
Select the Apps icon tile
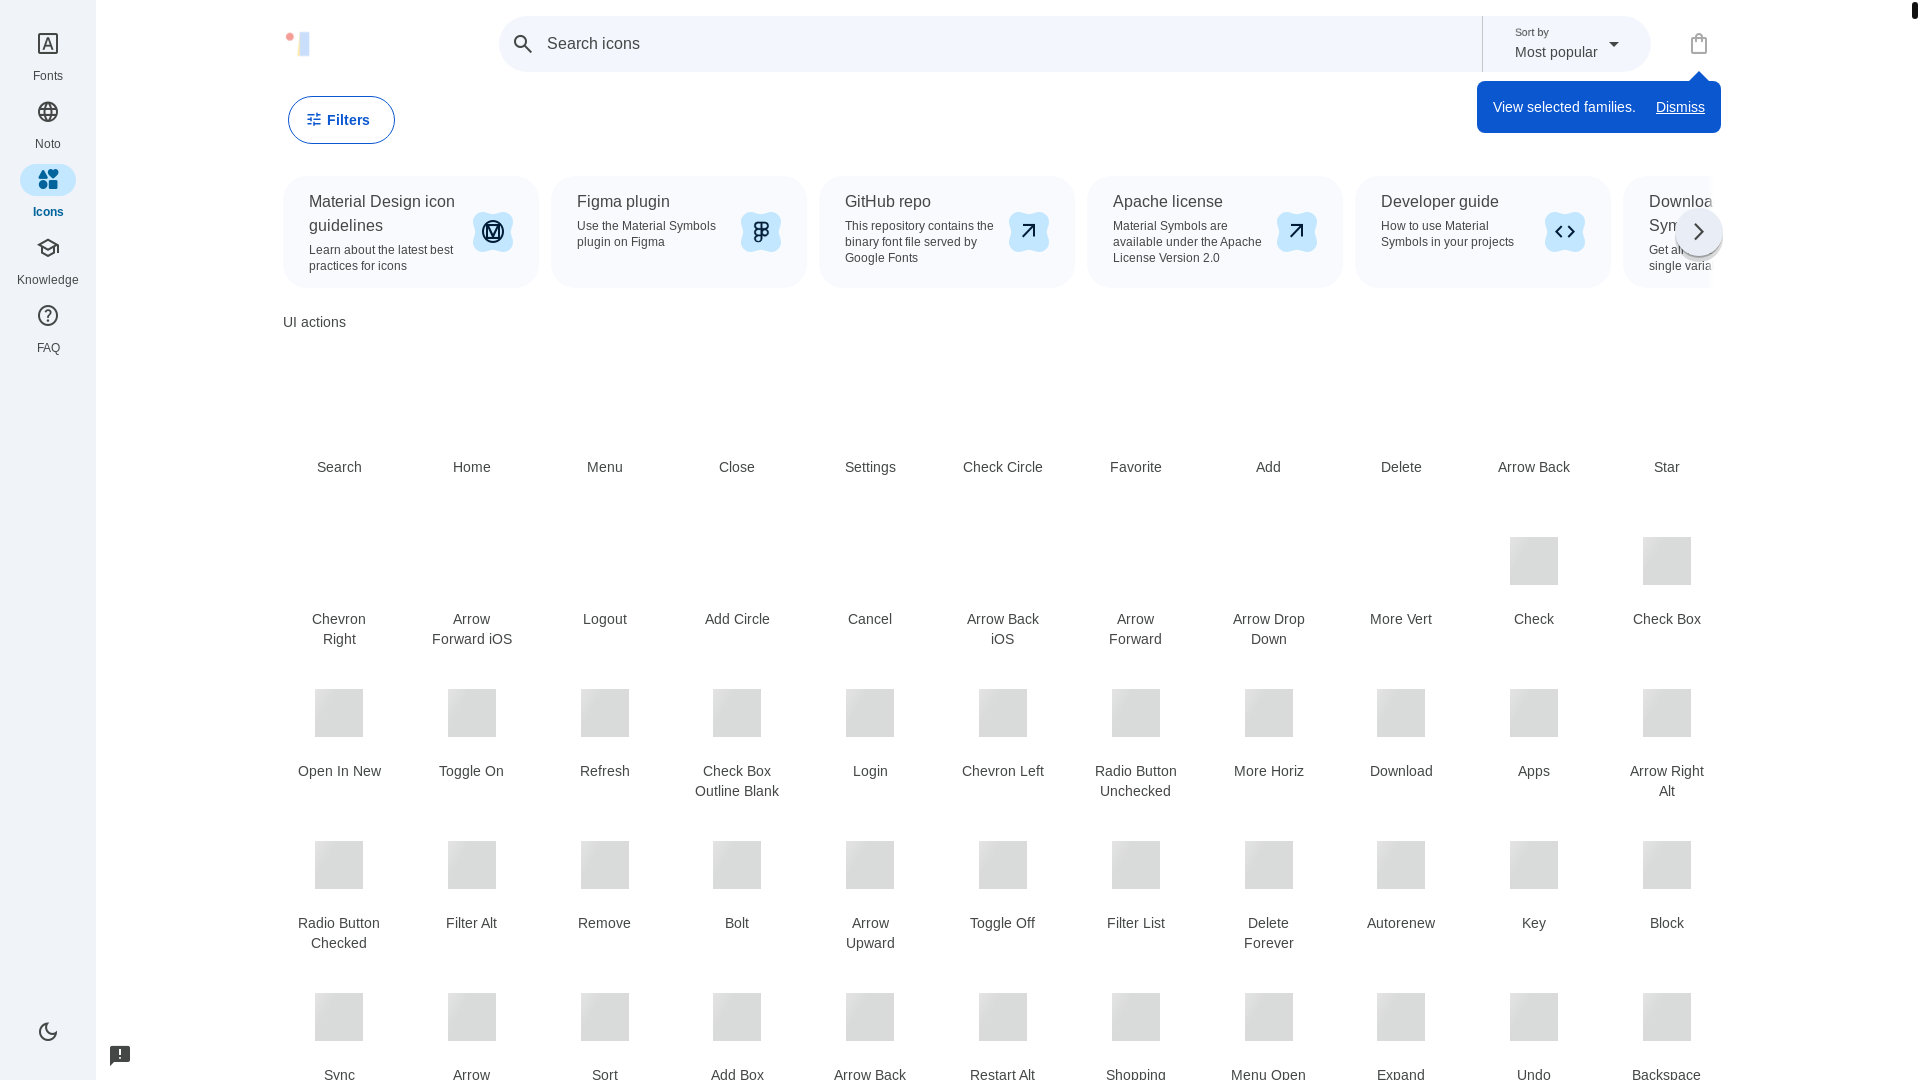1533,713
